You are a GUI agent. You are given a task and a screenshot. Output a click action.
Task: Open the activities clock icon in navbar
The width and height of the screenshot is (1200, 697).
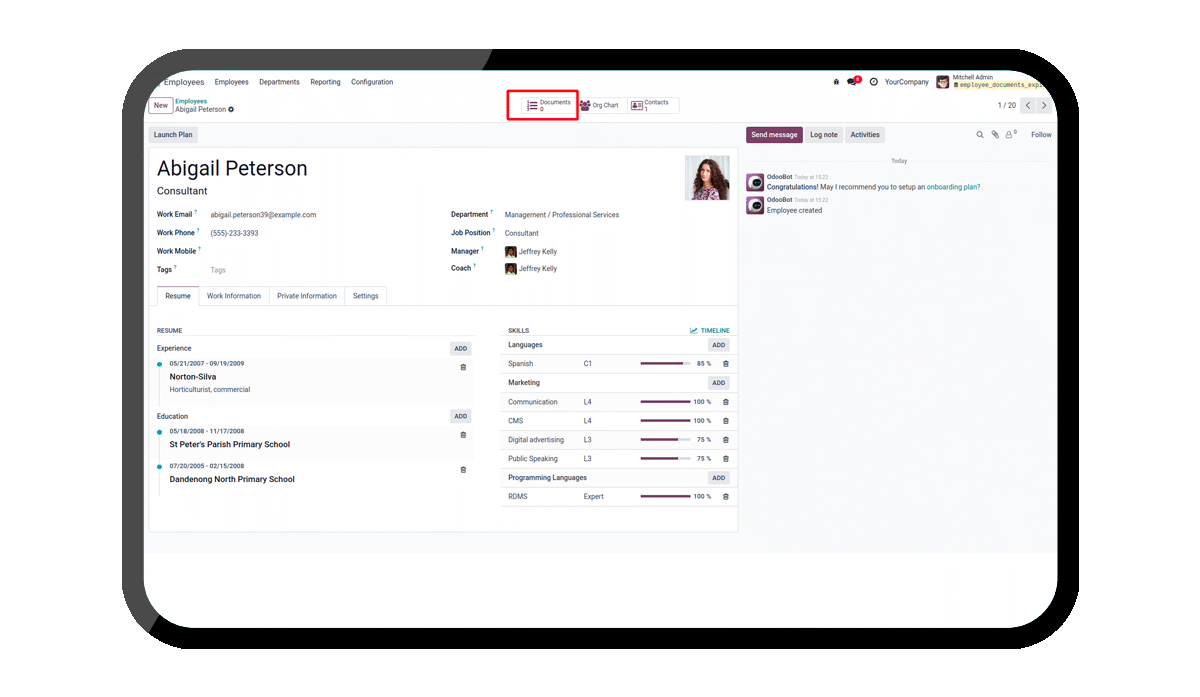(x=873, y=82)
